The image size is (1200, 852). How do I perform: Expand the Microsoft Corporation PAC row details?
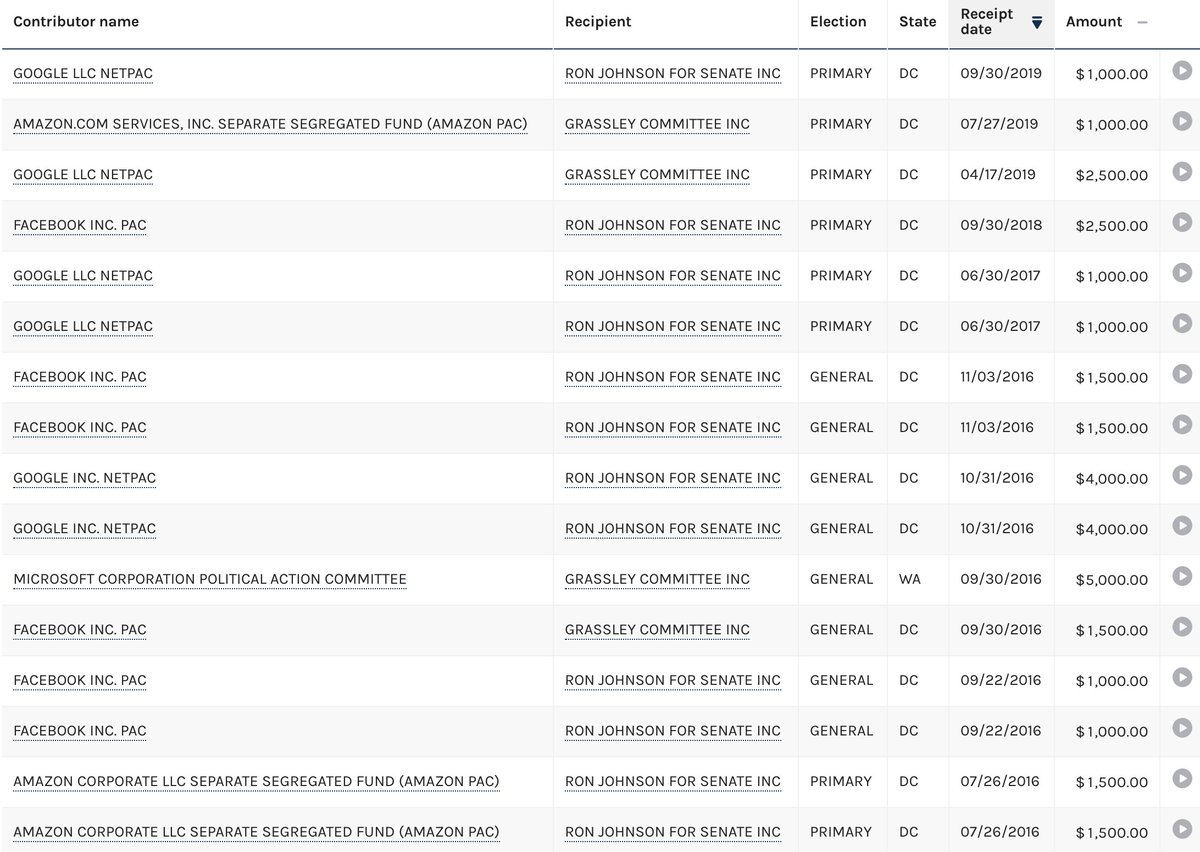coord(1182,576)
